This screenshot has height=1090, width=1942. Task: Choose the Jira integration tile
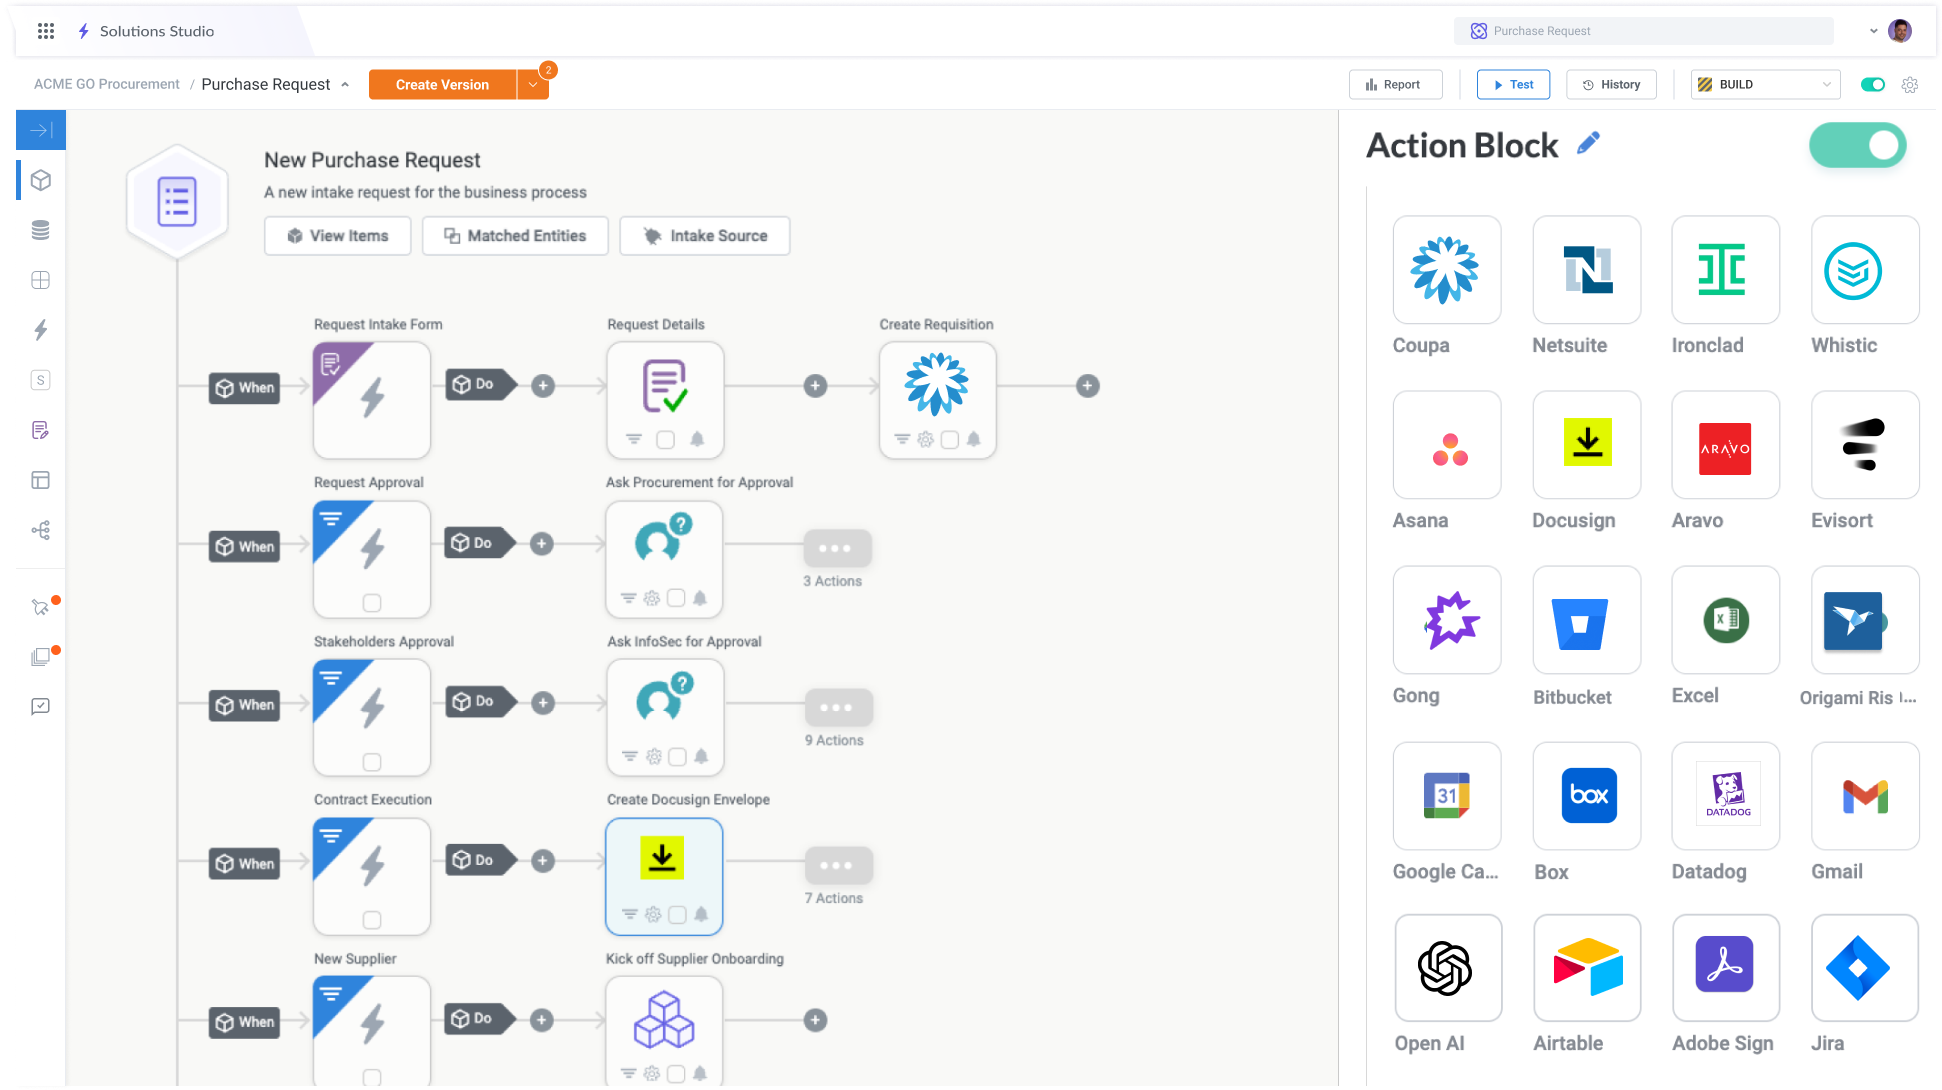click(x=1864, y=968)
